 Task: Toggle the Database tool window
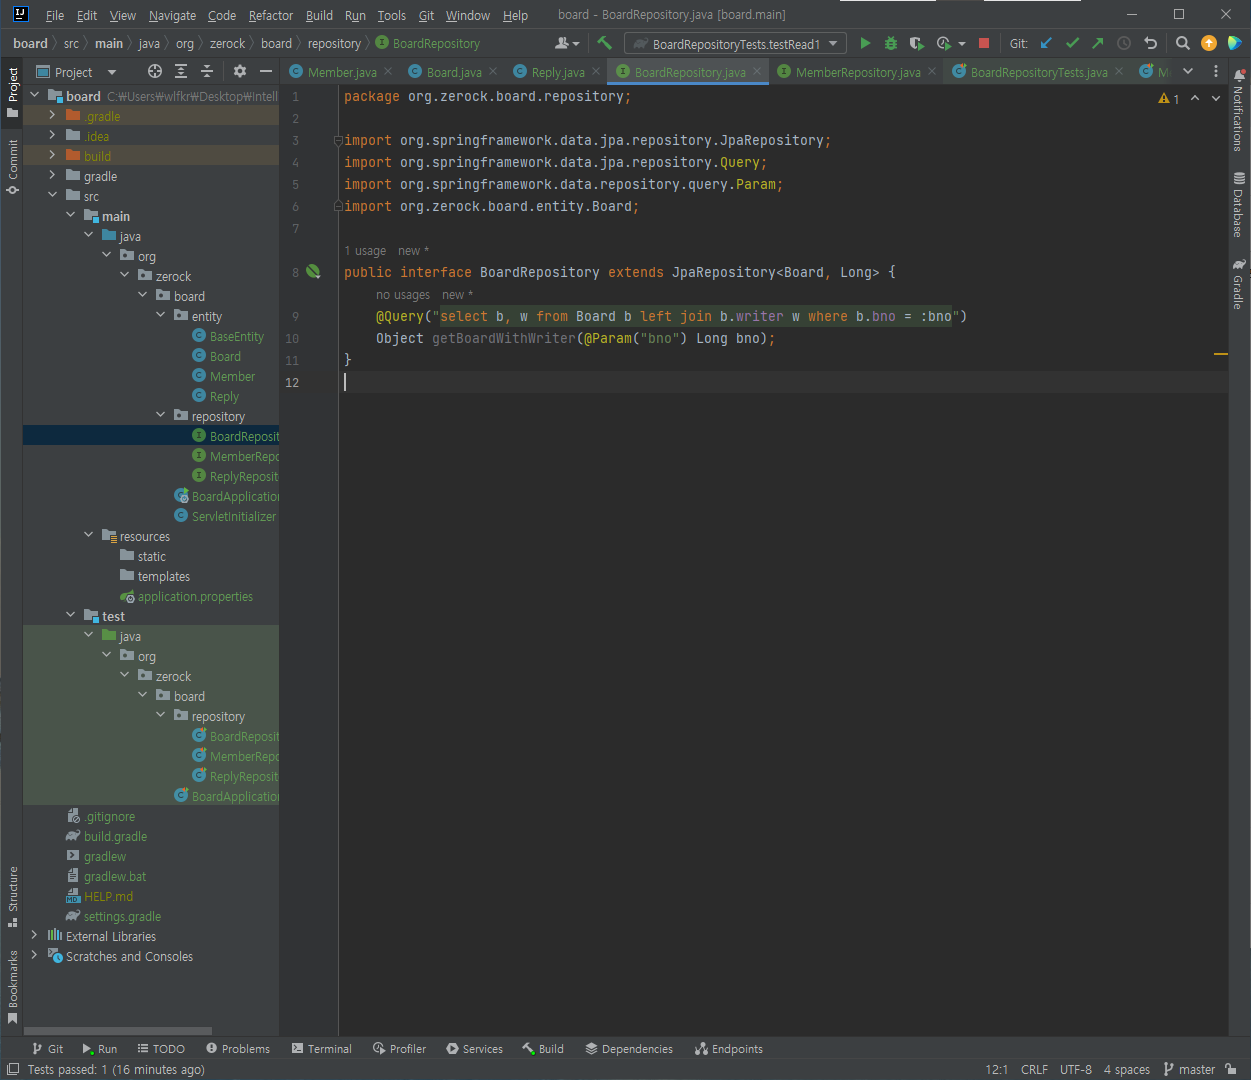pyautogui.click(x=1239, y=204)
